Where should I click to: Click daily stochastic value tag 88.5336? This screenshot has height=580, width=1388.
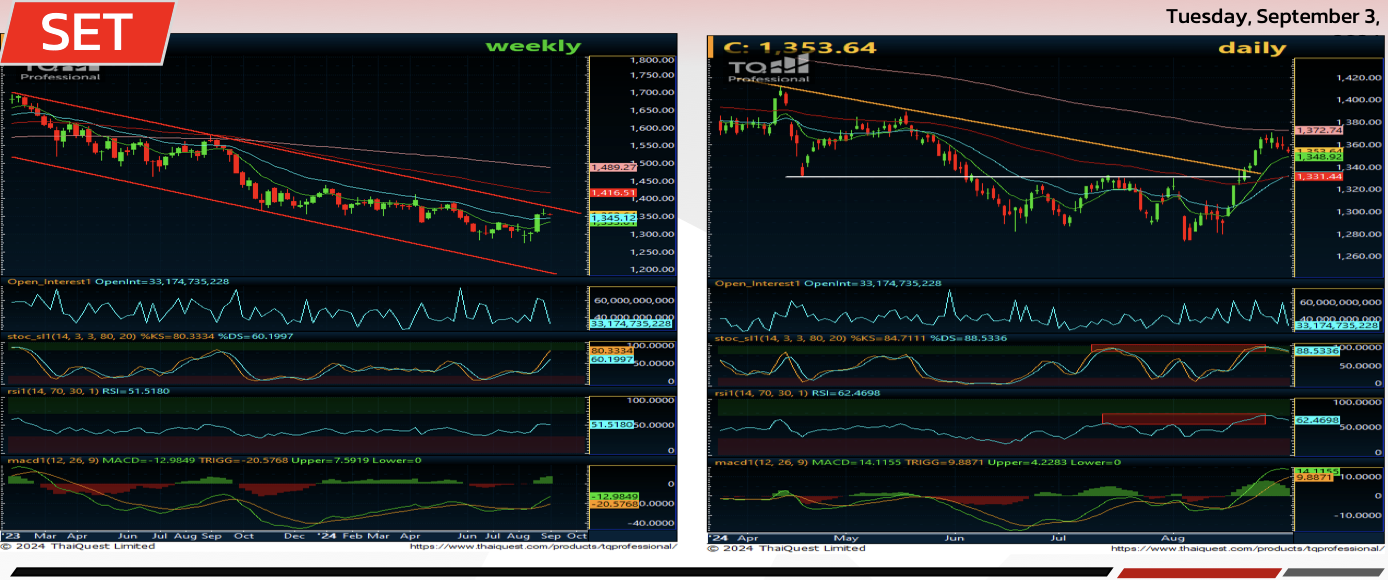pyautogui.click(x=1317, y=352)
